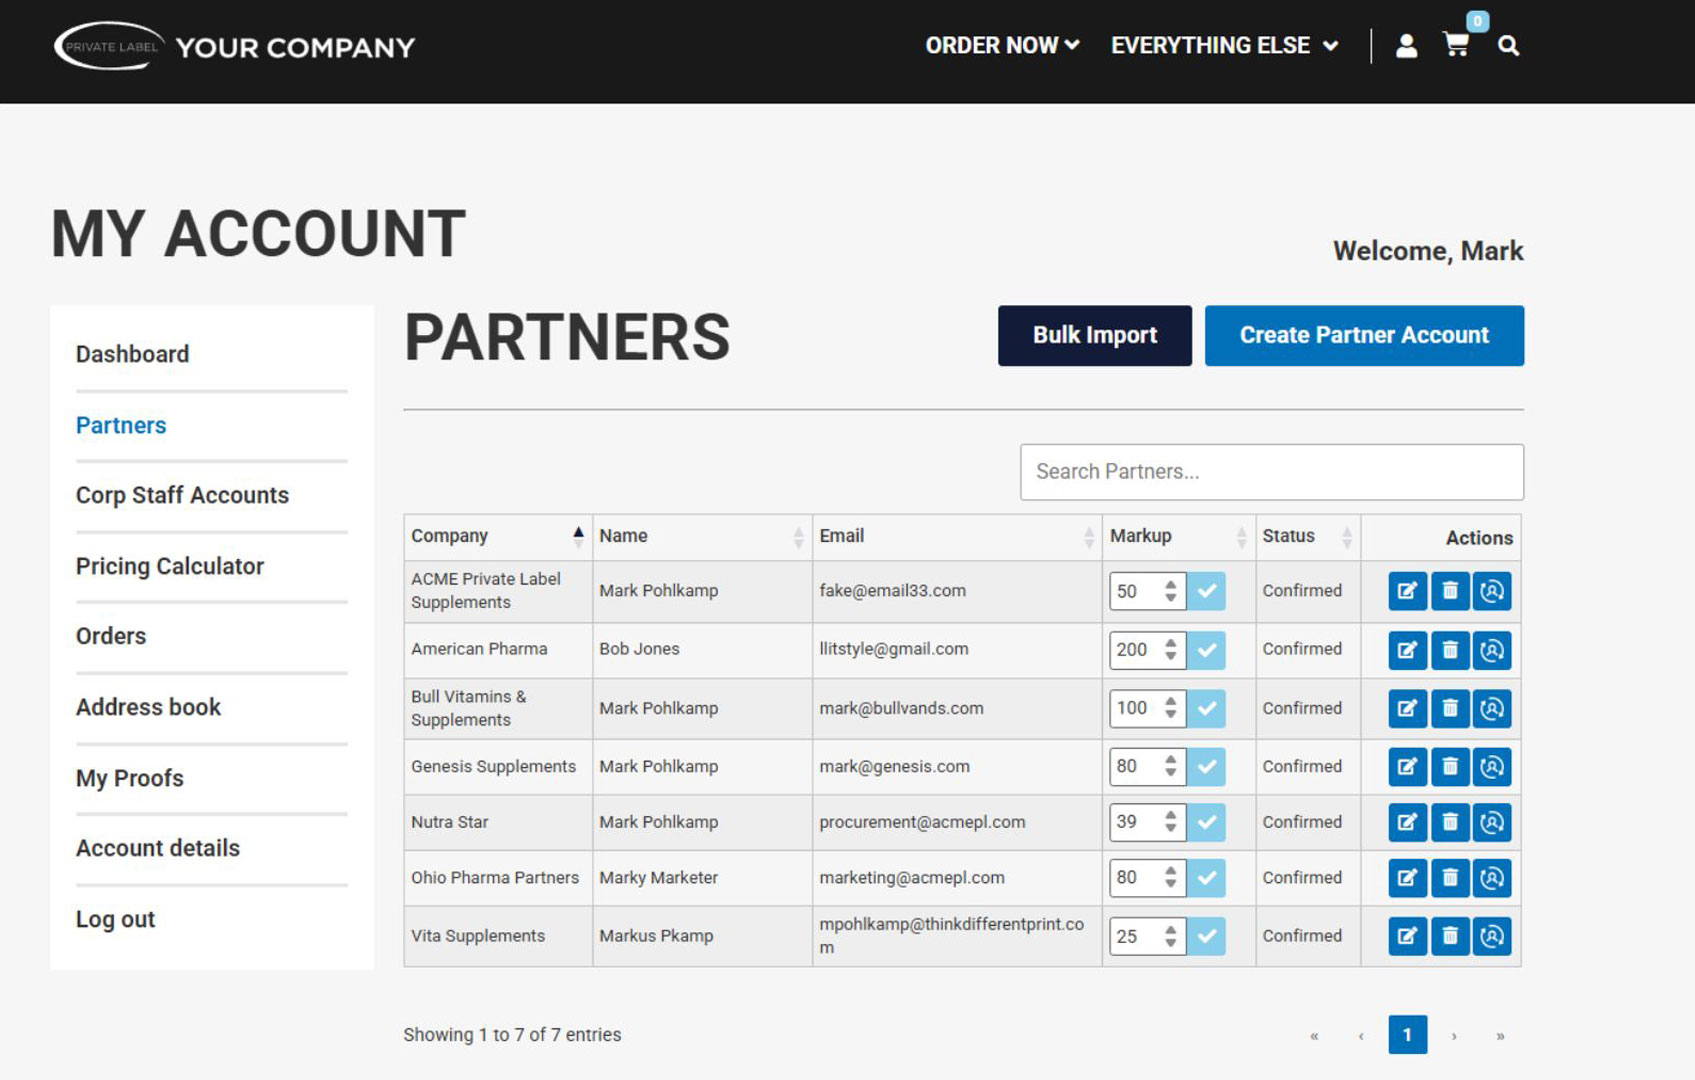Image resolution: width=1695 pixels, height=1080 pixels.
Task: Jump to first page in pagination
Action: (1314, 1036)
